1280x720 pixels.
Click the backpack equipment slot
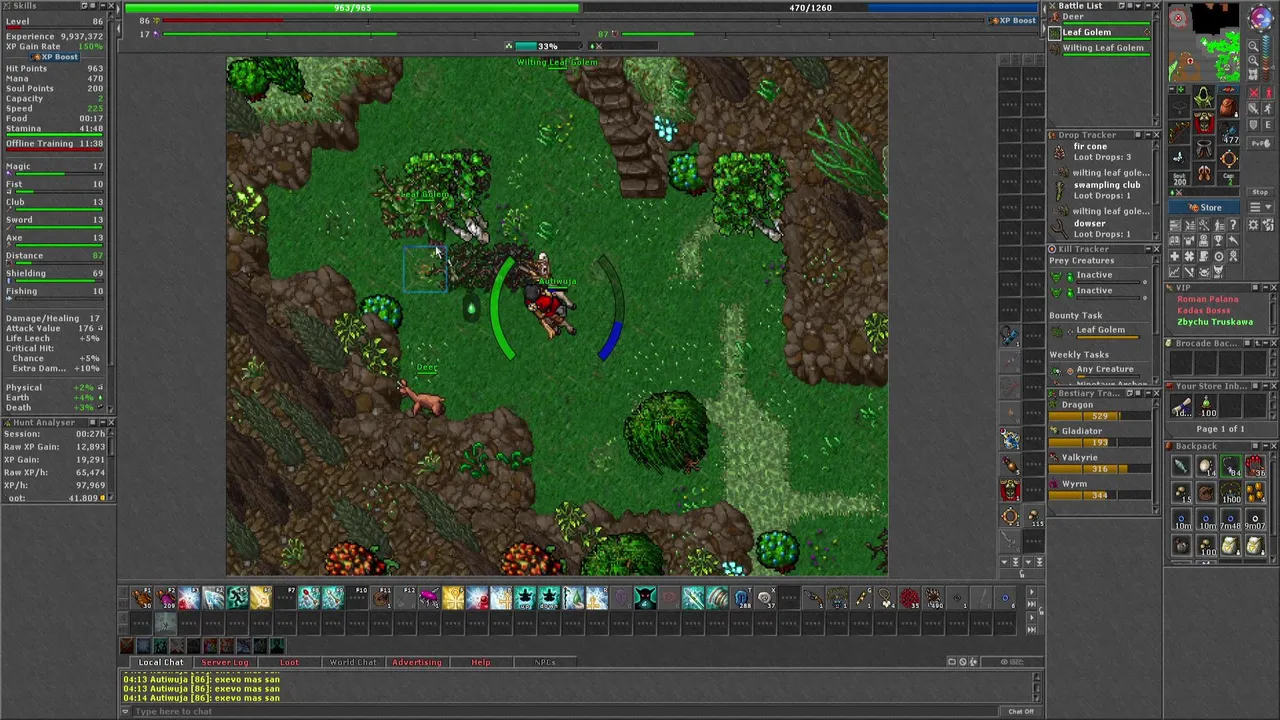(x=1228, y=107)
